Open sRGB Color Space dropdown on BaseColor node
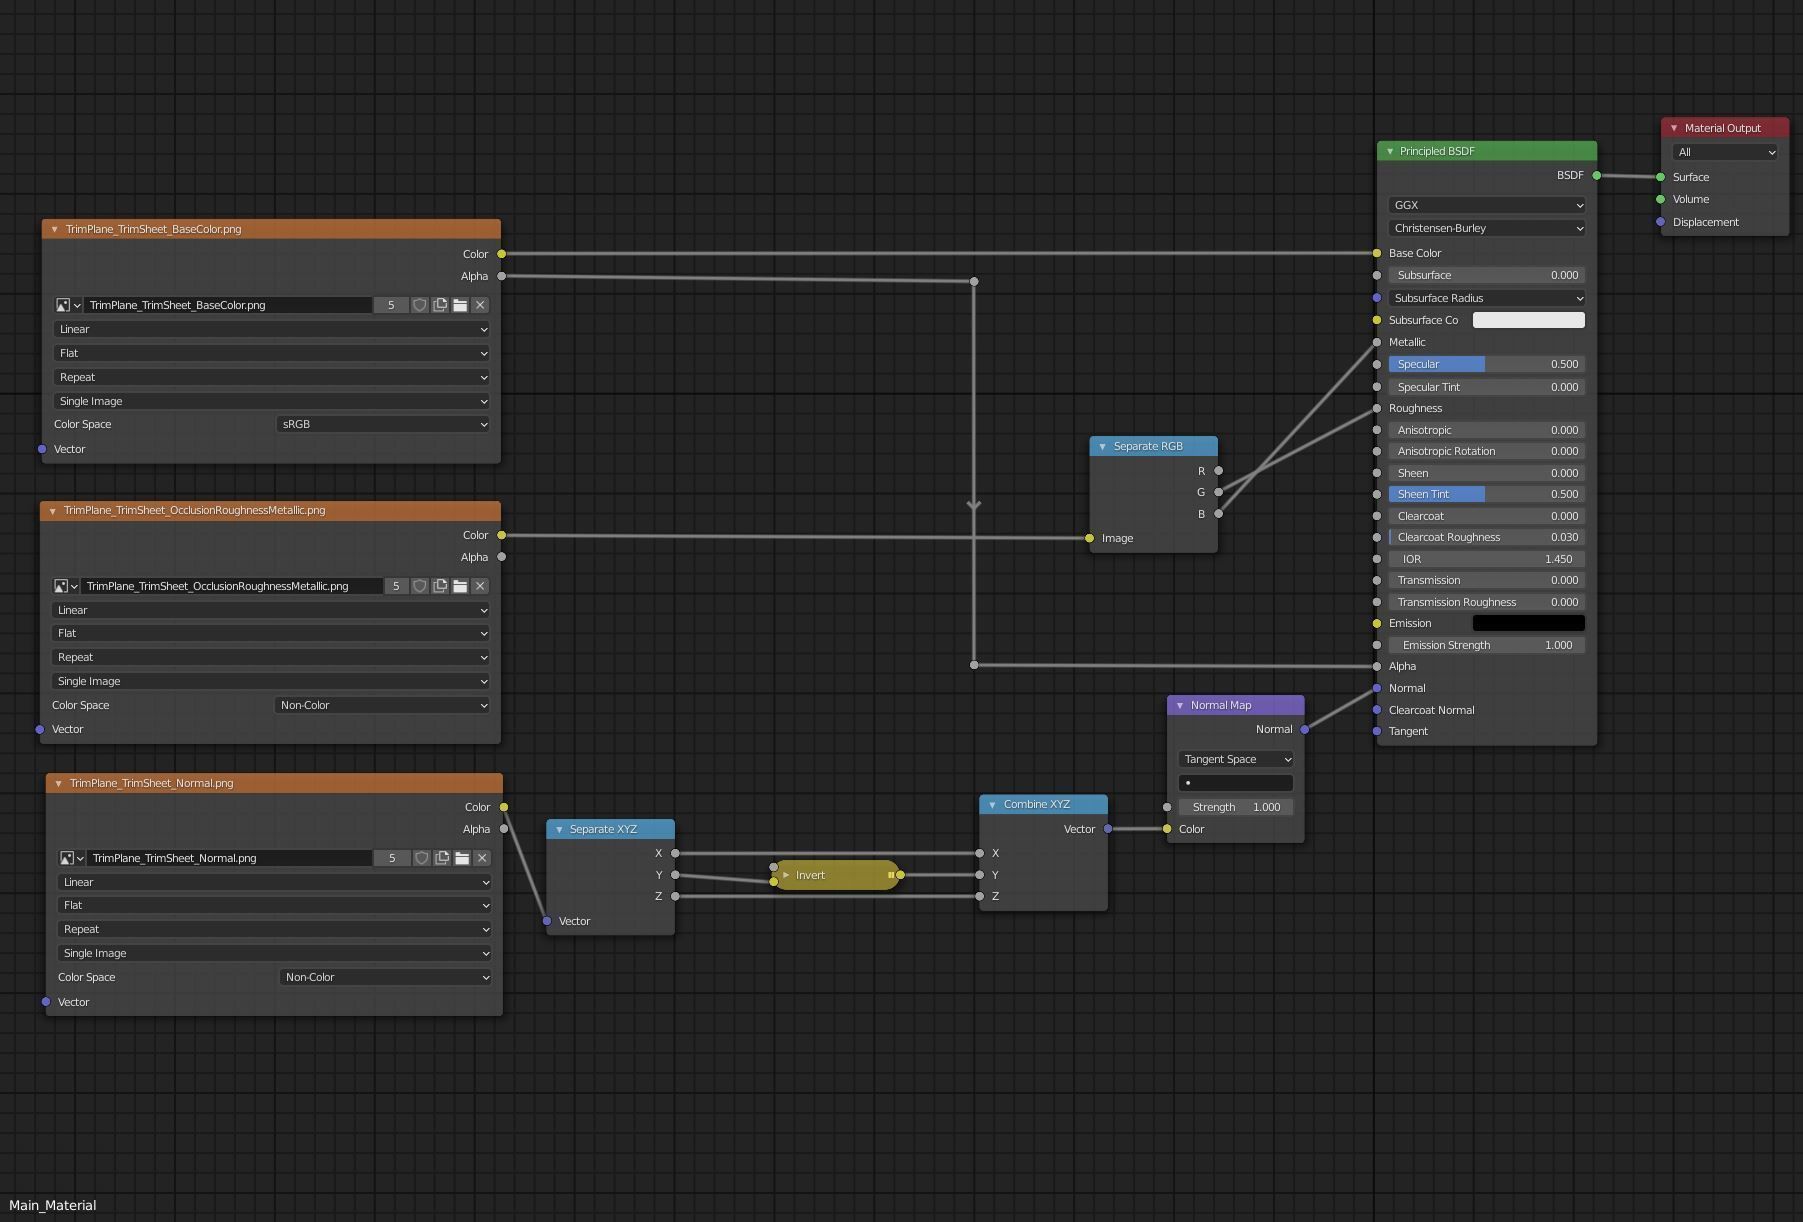Viewport: 1803px width, 1222px height. (x=383, y=424)
